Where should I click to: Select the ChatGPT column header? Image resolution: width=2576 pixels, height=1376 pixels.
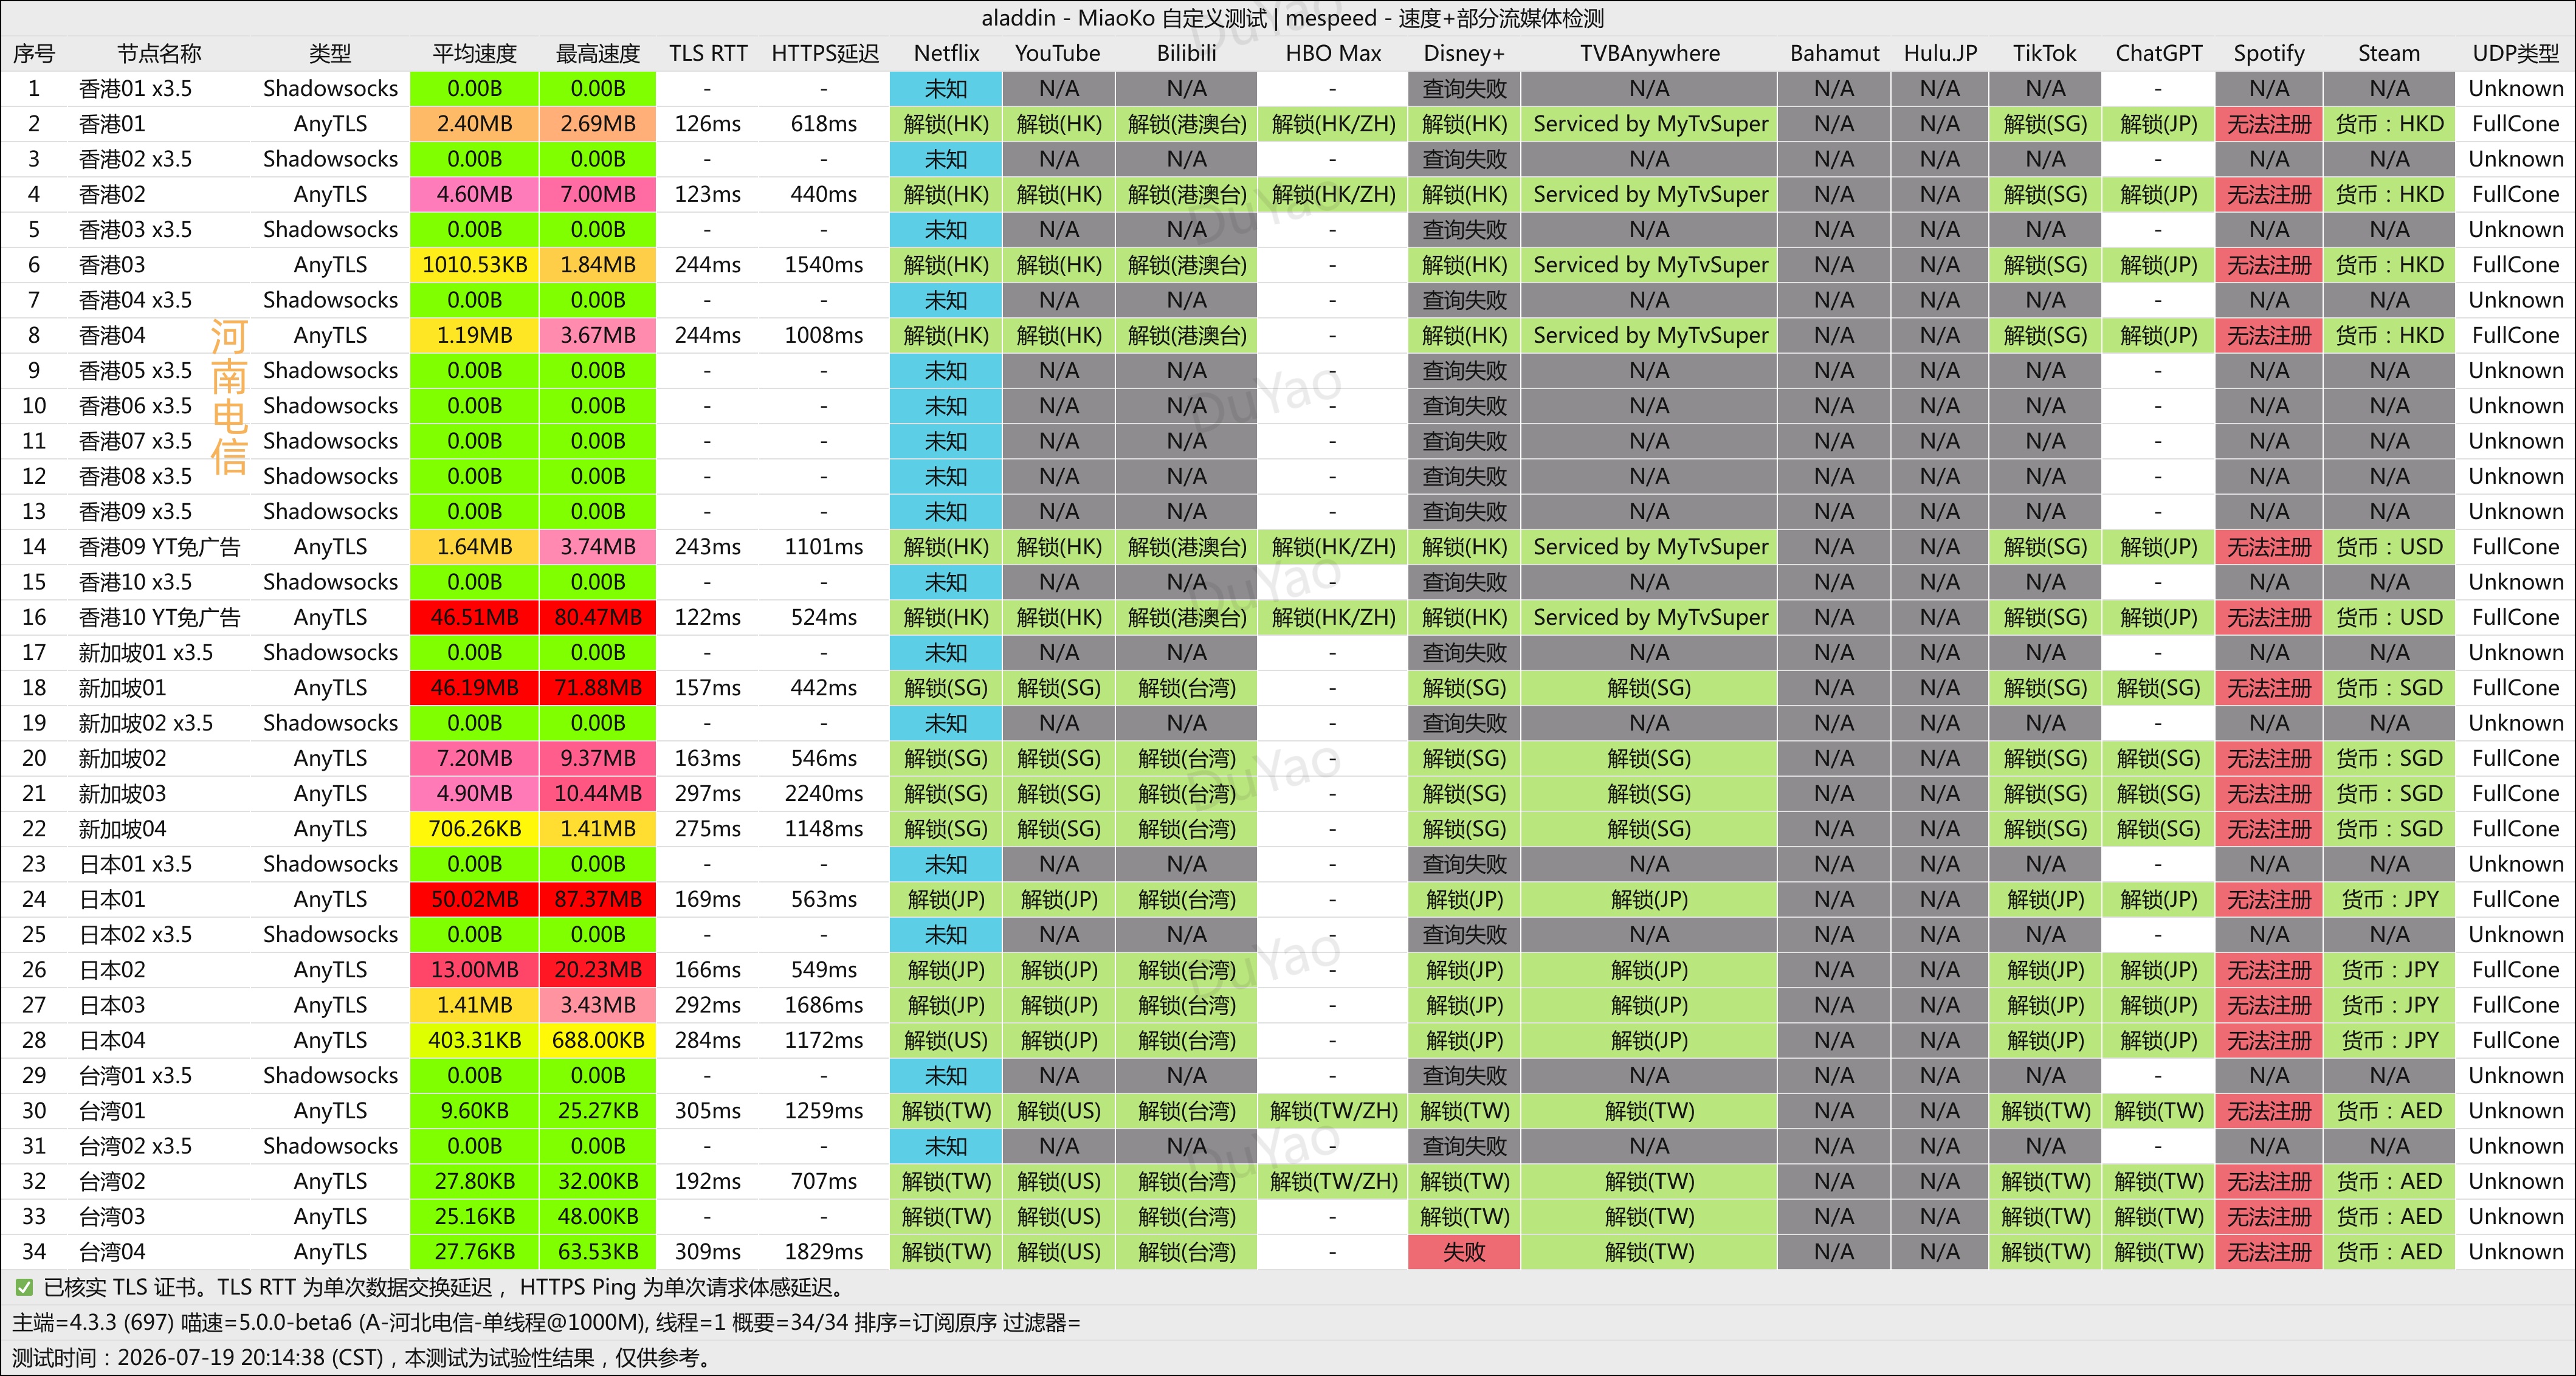(2159, 54)
